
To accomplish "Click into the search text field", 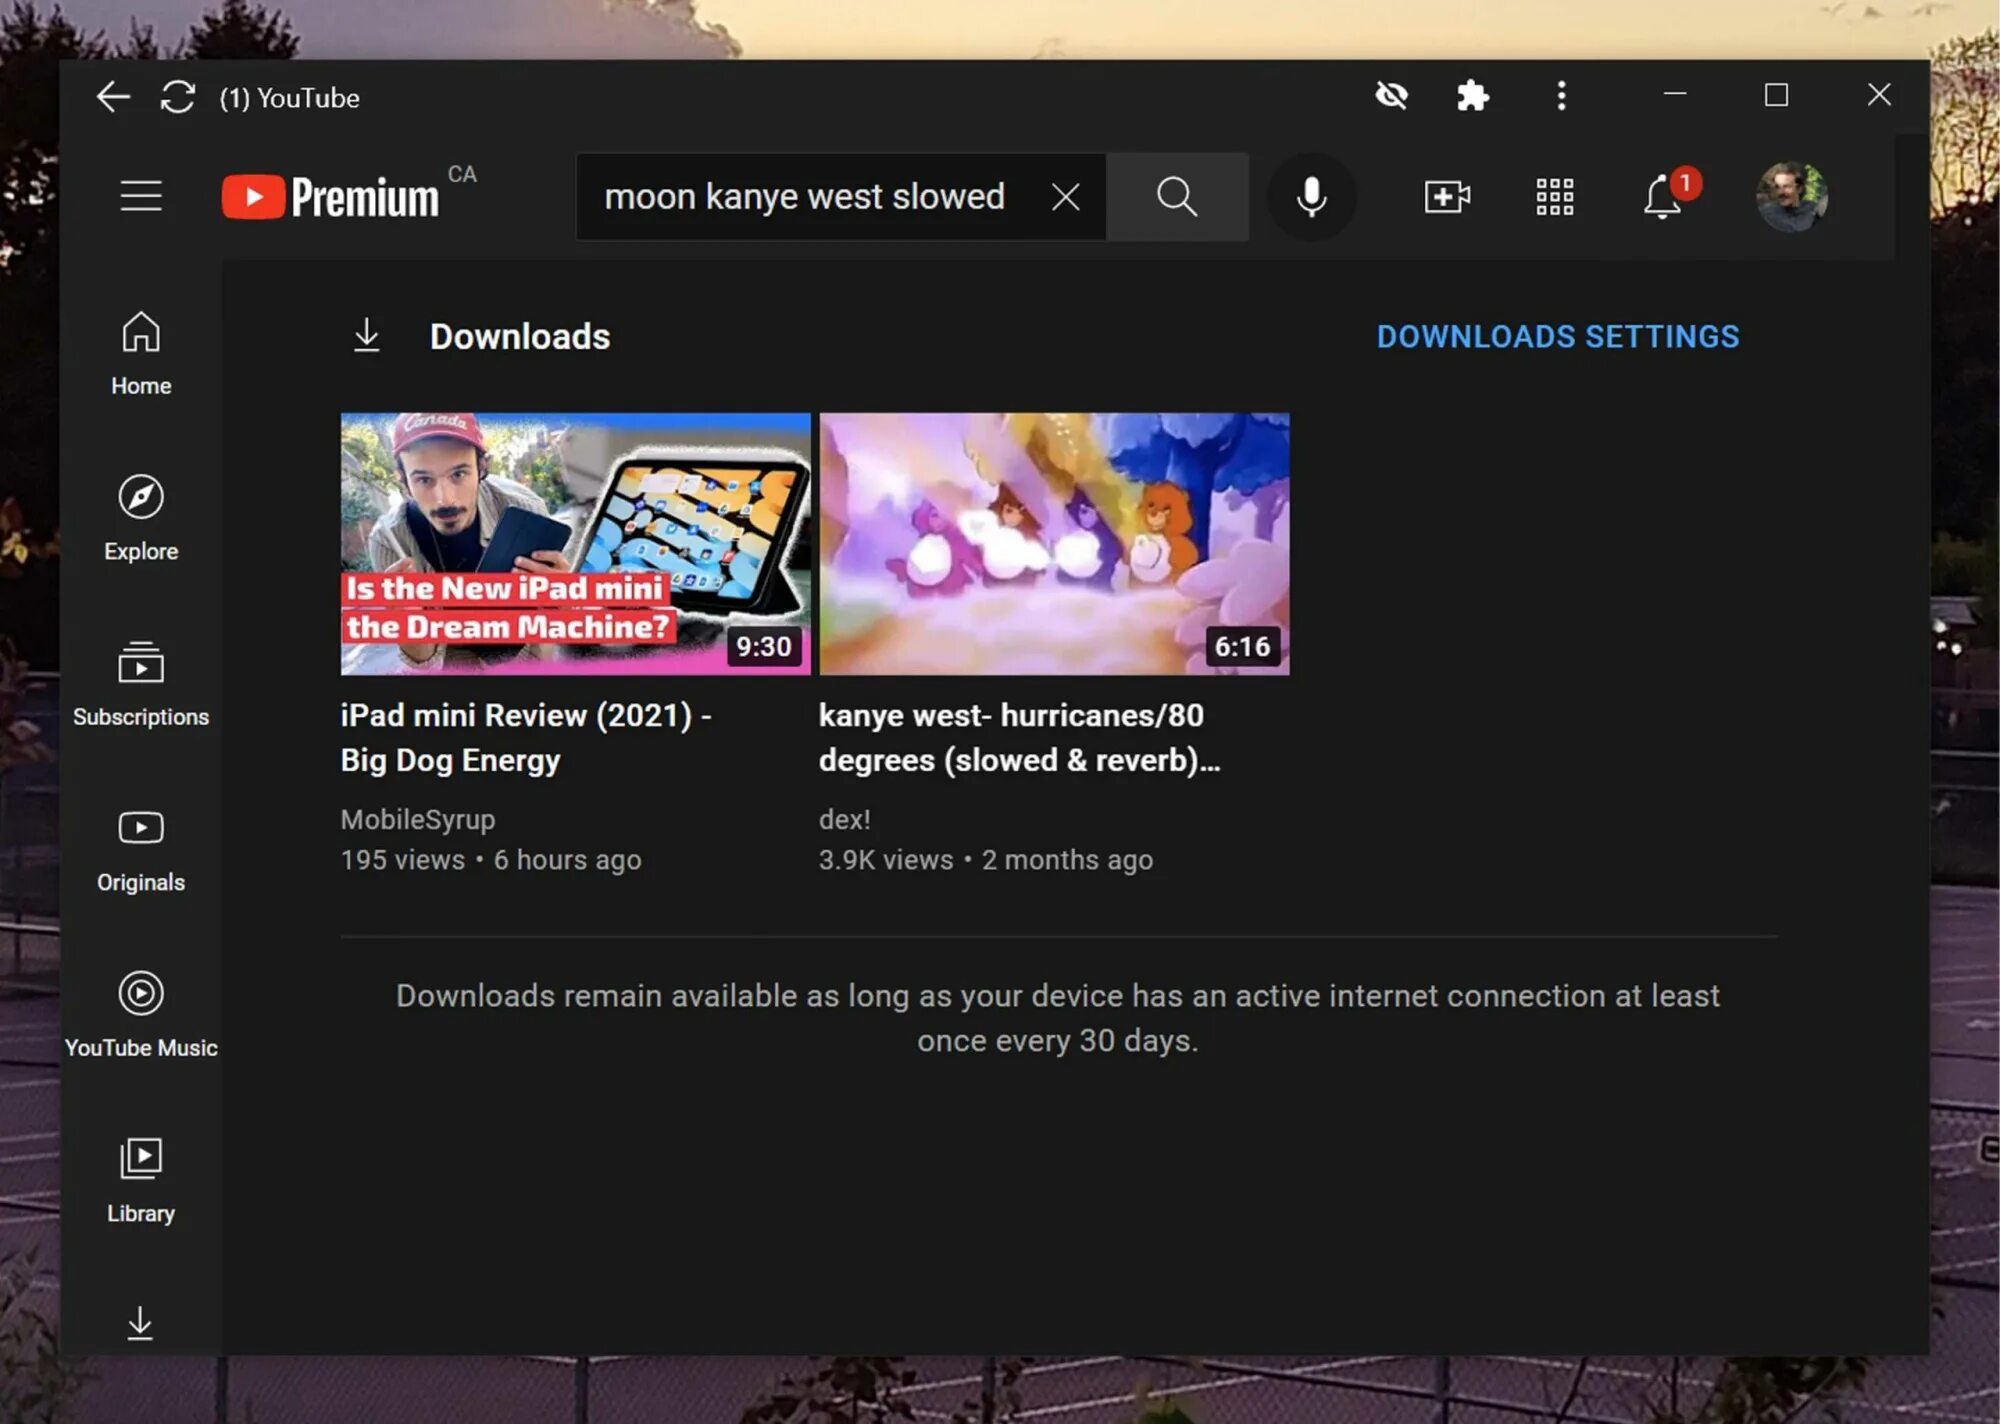I will coord(804,197).
